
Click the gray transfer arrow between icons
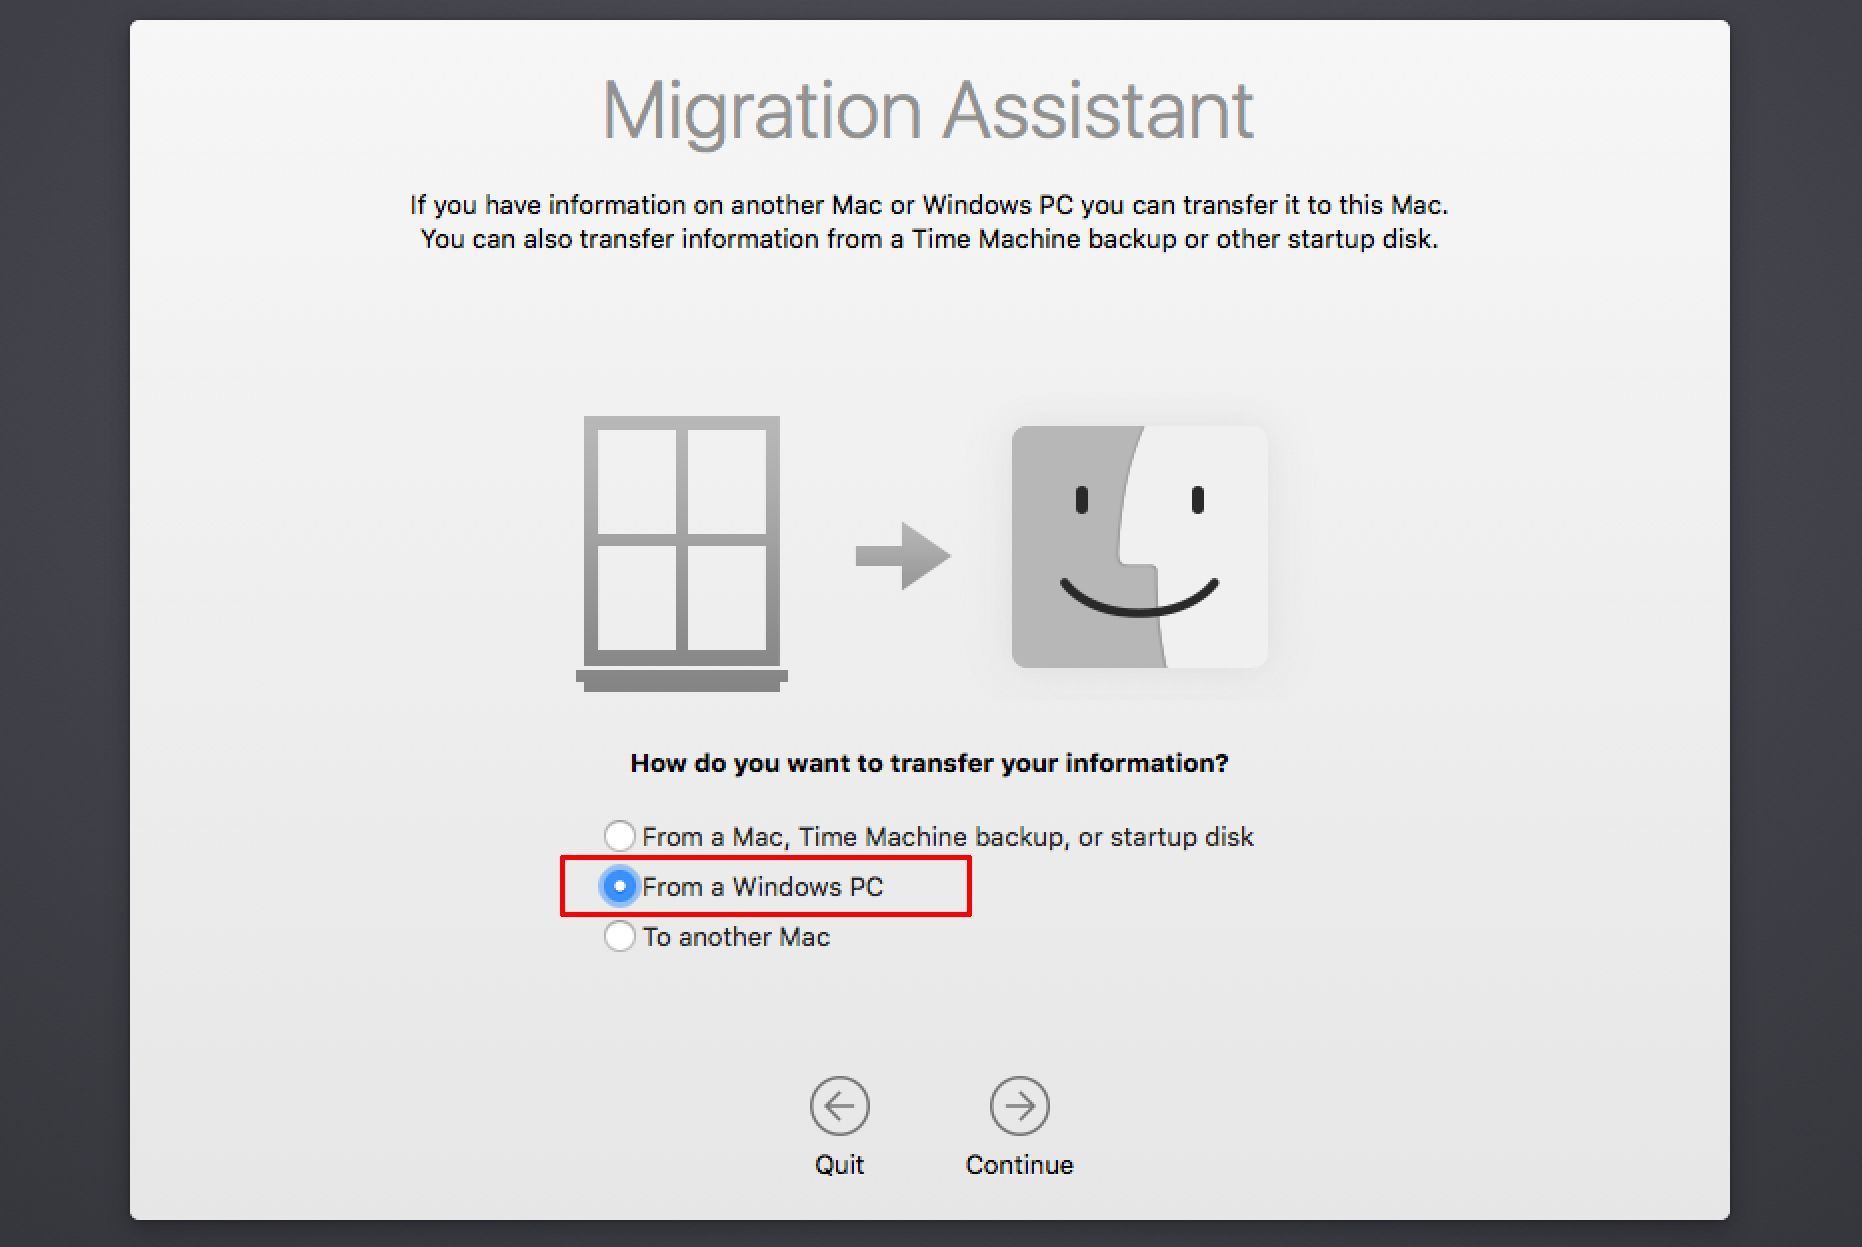click(x=901, y=555)
